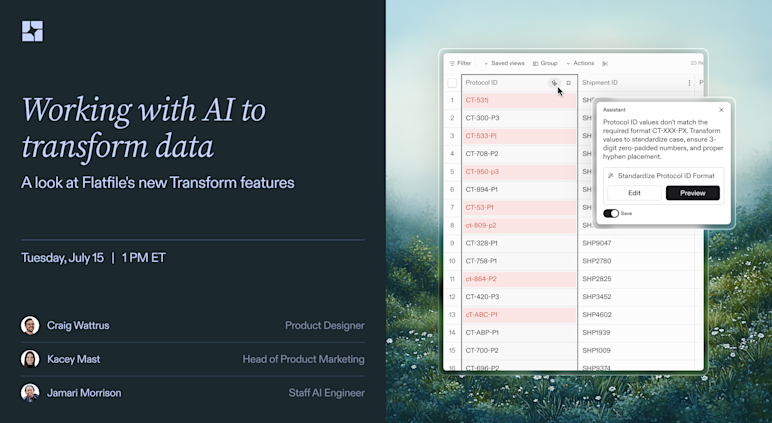Click the bookmark icon in Protocol ID header

coord(568,83)
